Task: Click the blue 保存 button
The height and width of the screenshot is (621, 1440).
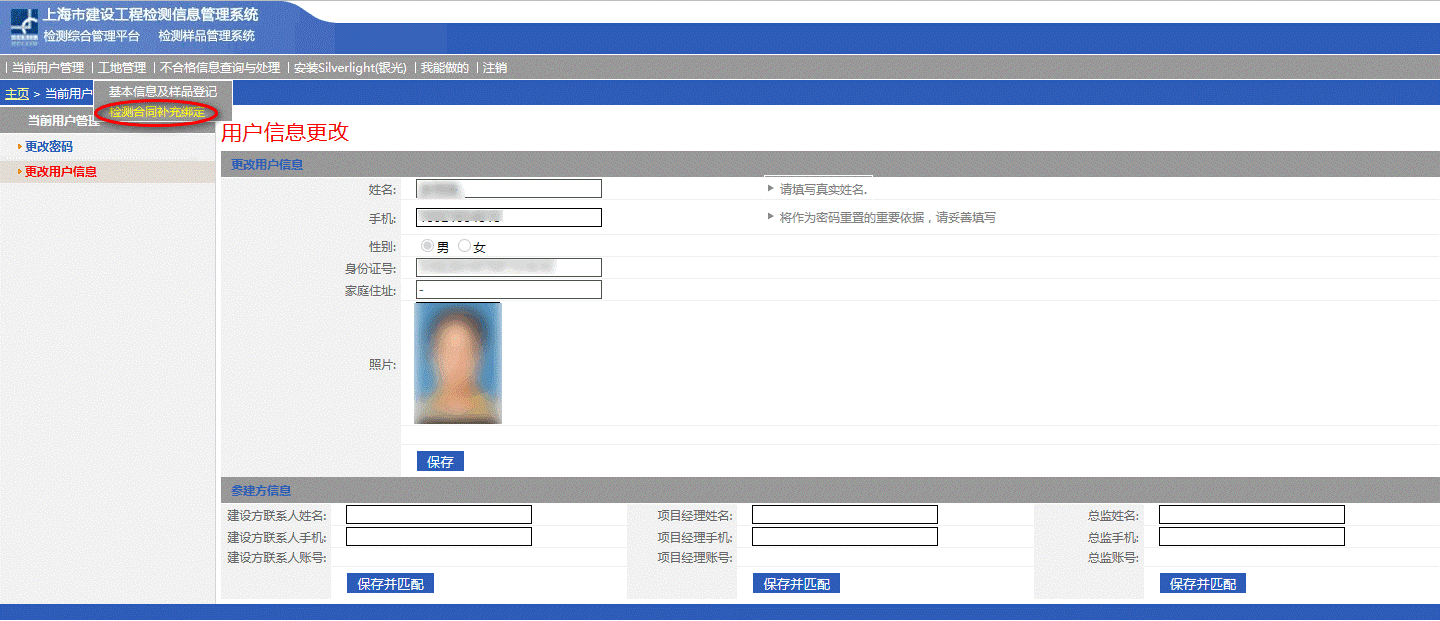Action: coord(440,461)
